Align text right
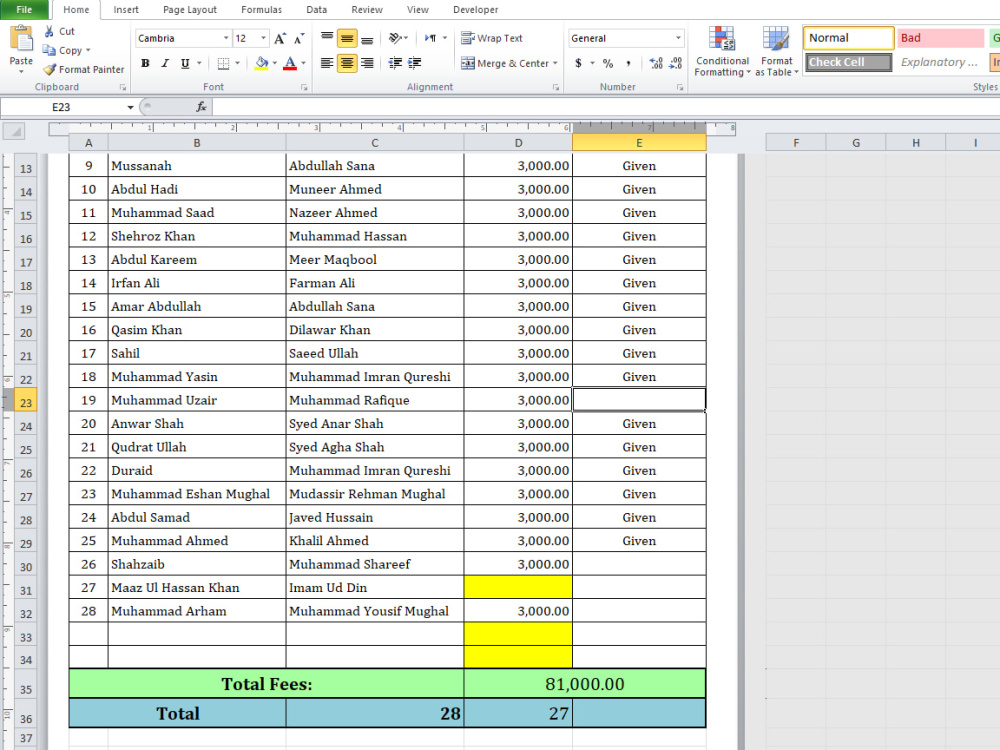The height and width of the screenshot is (750, 1000). click(x=367, y=63)
